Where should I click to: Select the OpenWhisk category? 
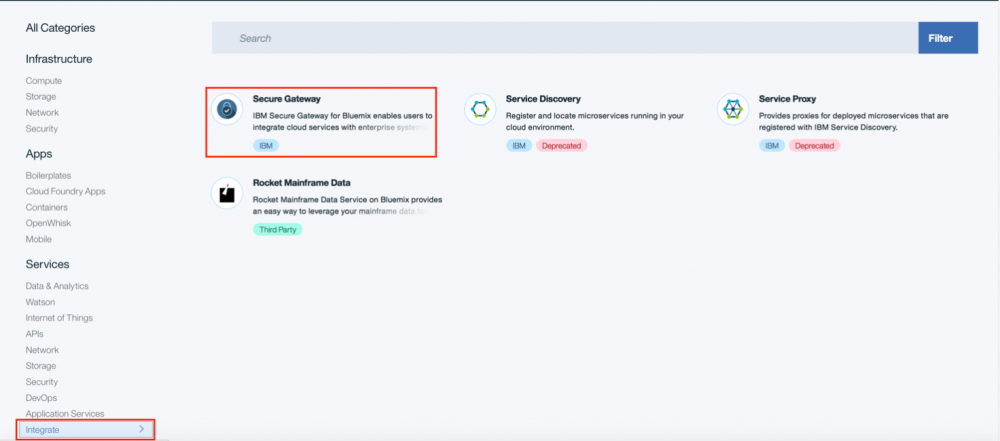tap(48, 223)
